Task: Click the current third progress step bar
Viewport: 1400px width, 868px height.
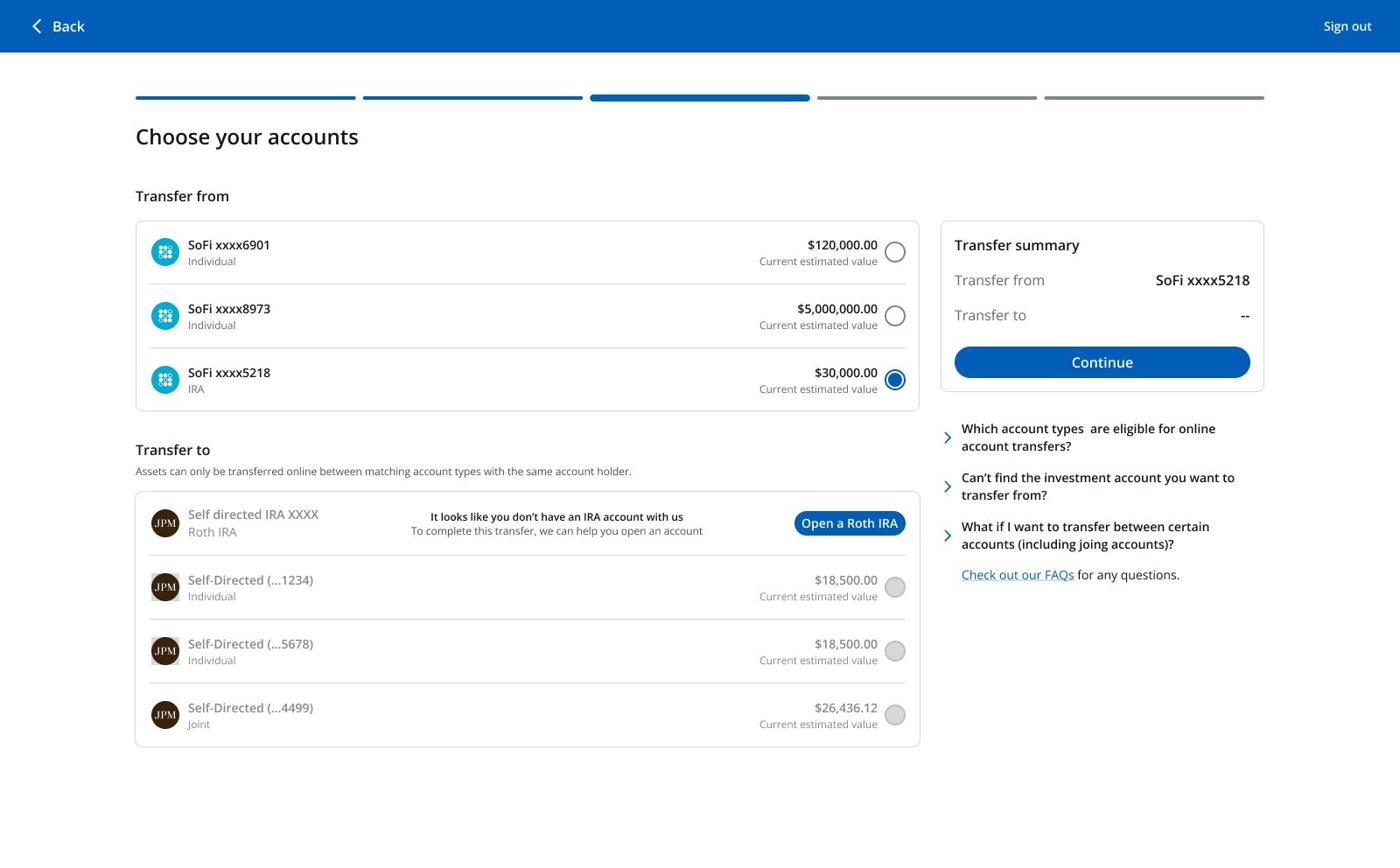Action: coord(699,98)
